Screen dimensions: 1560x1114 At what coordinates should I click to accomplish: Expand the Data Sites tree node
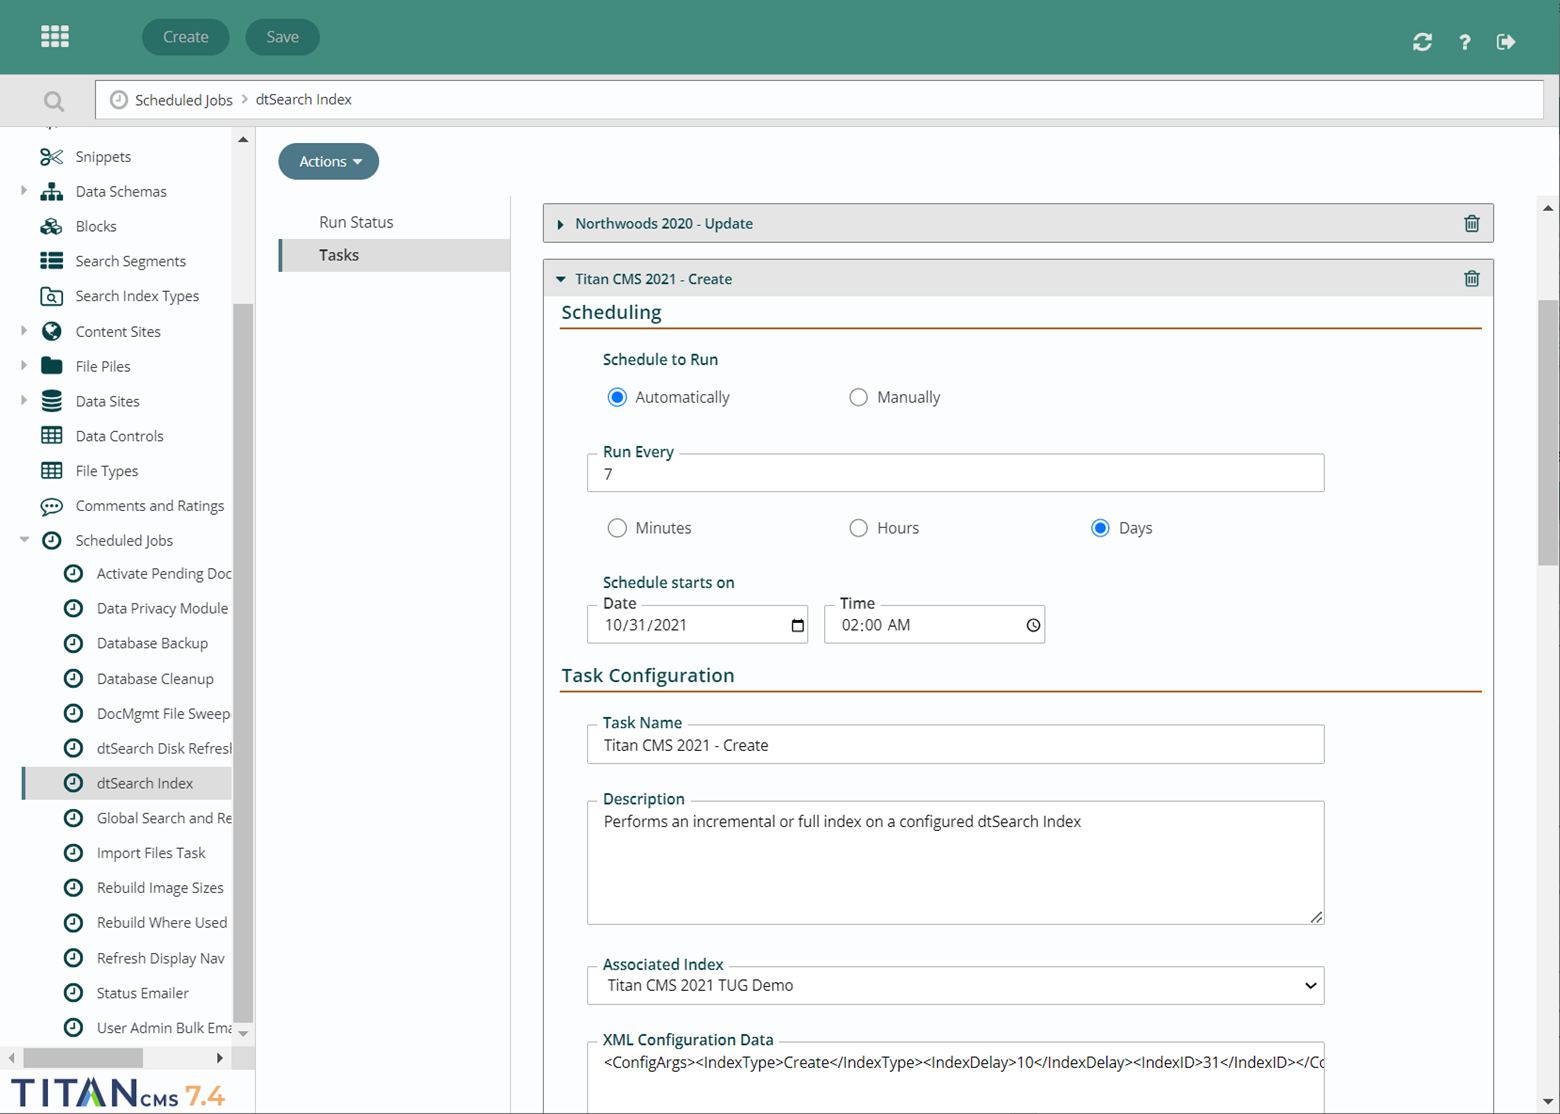coord(24,400)
